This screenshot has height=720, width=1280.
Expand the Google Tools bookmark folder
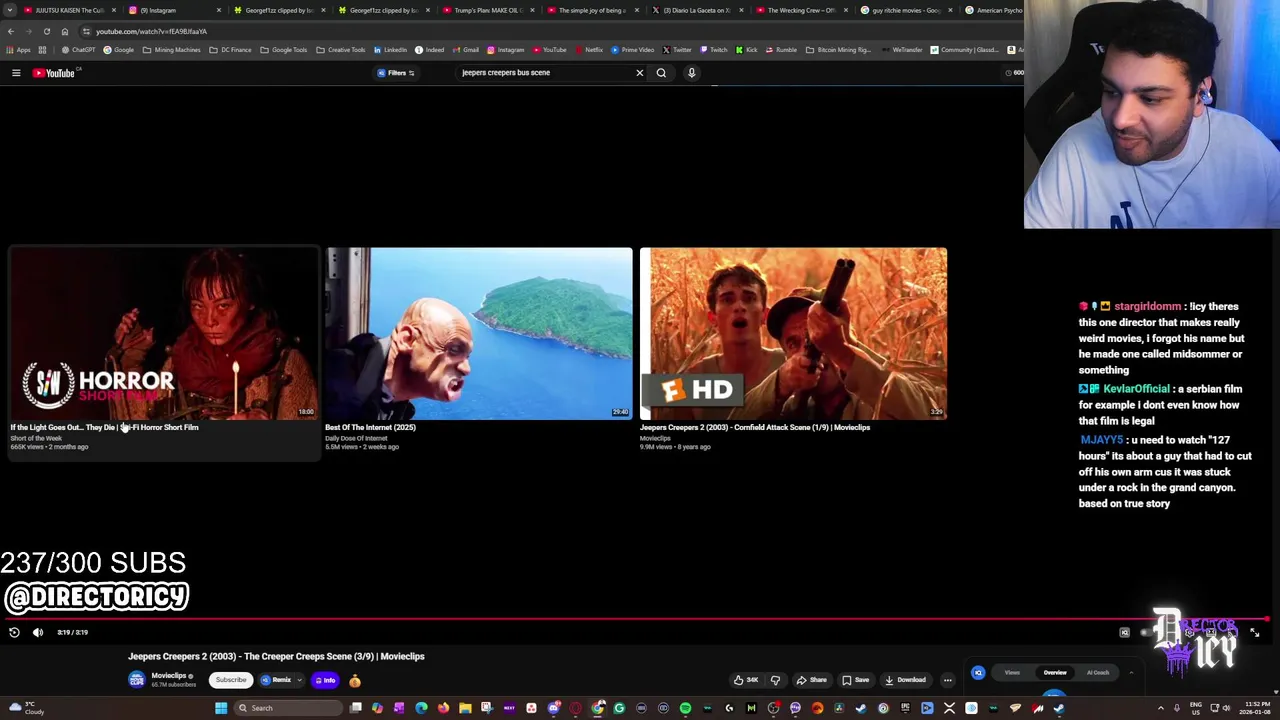pos(283,50)
